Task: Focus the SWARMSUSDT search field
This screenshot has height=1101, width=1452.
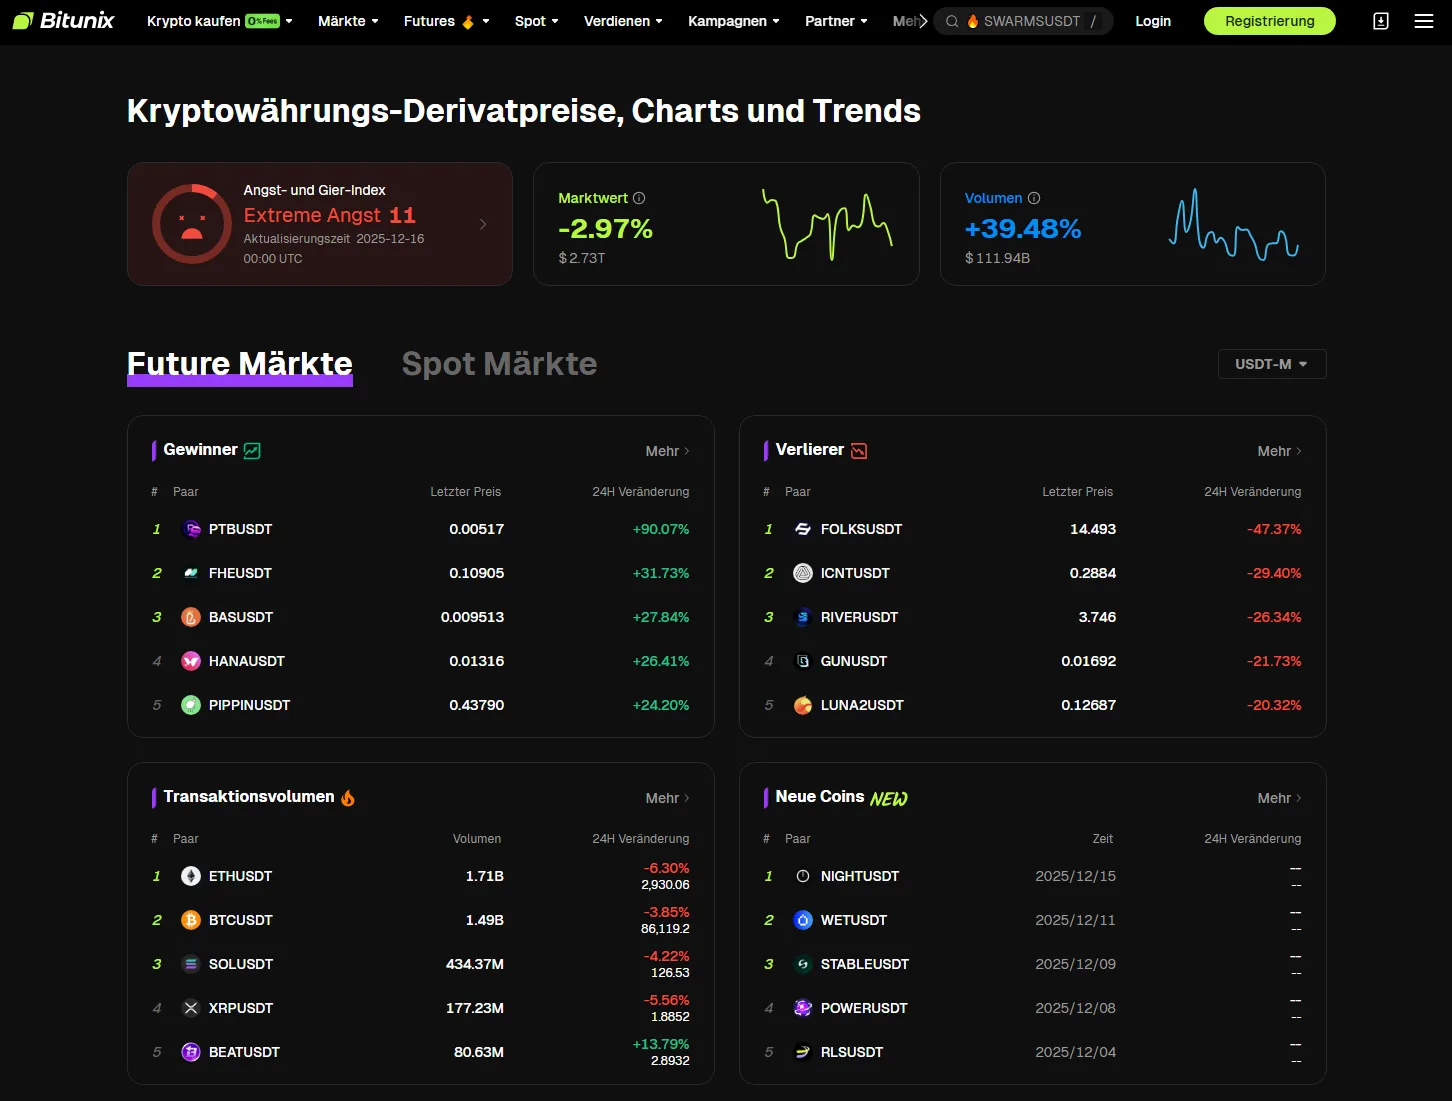Action: [x=1024, y=21]
